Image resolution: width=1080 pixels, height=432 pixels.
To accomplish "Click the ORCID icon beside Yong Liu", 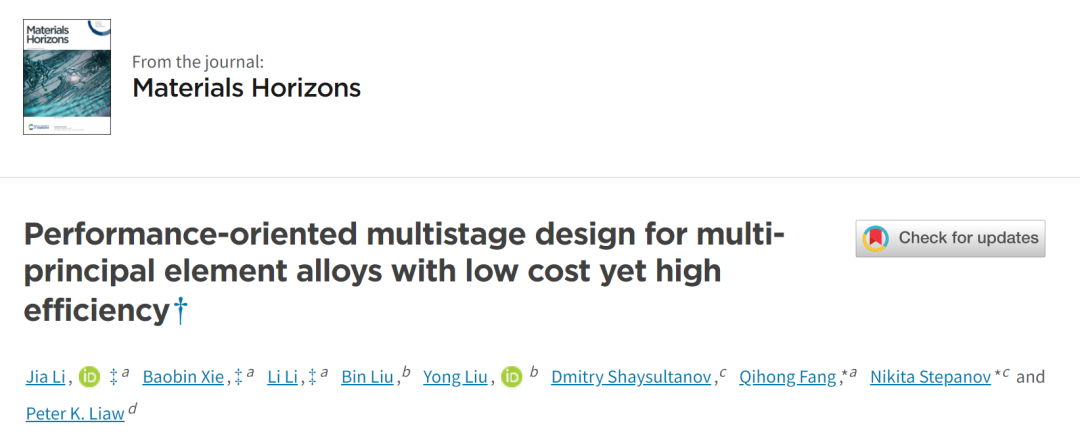I will point(512,377).
